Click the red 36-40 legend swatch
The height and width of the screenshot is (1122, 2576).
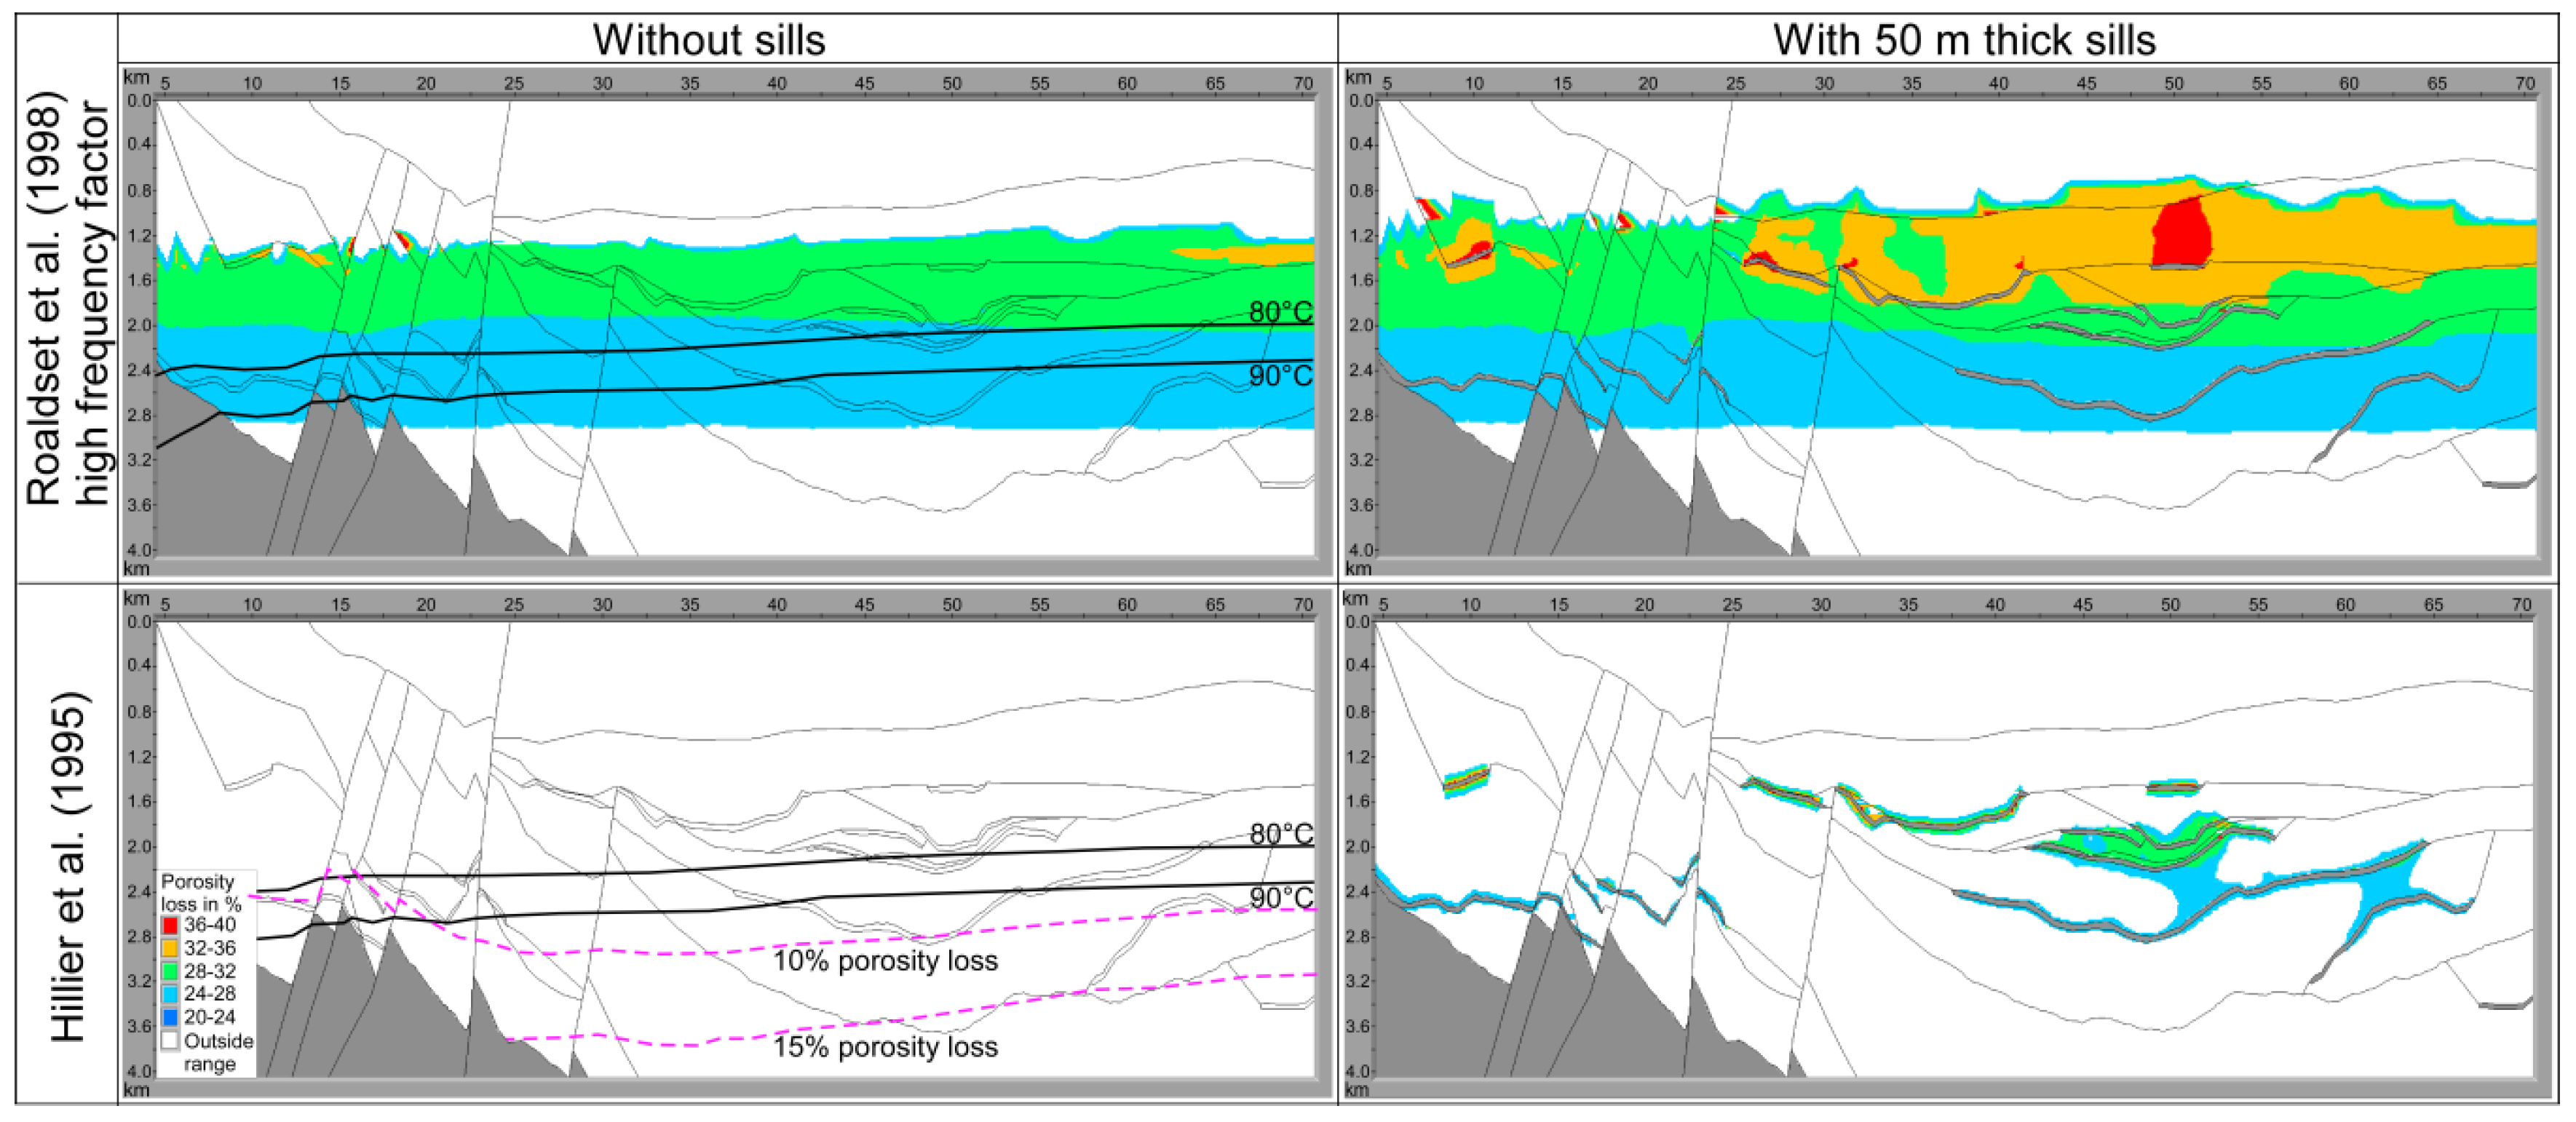[x=170, y=925]
